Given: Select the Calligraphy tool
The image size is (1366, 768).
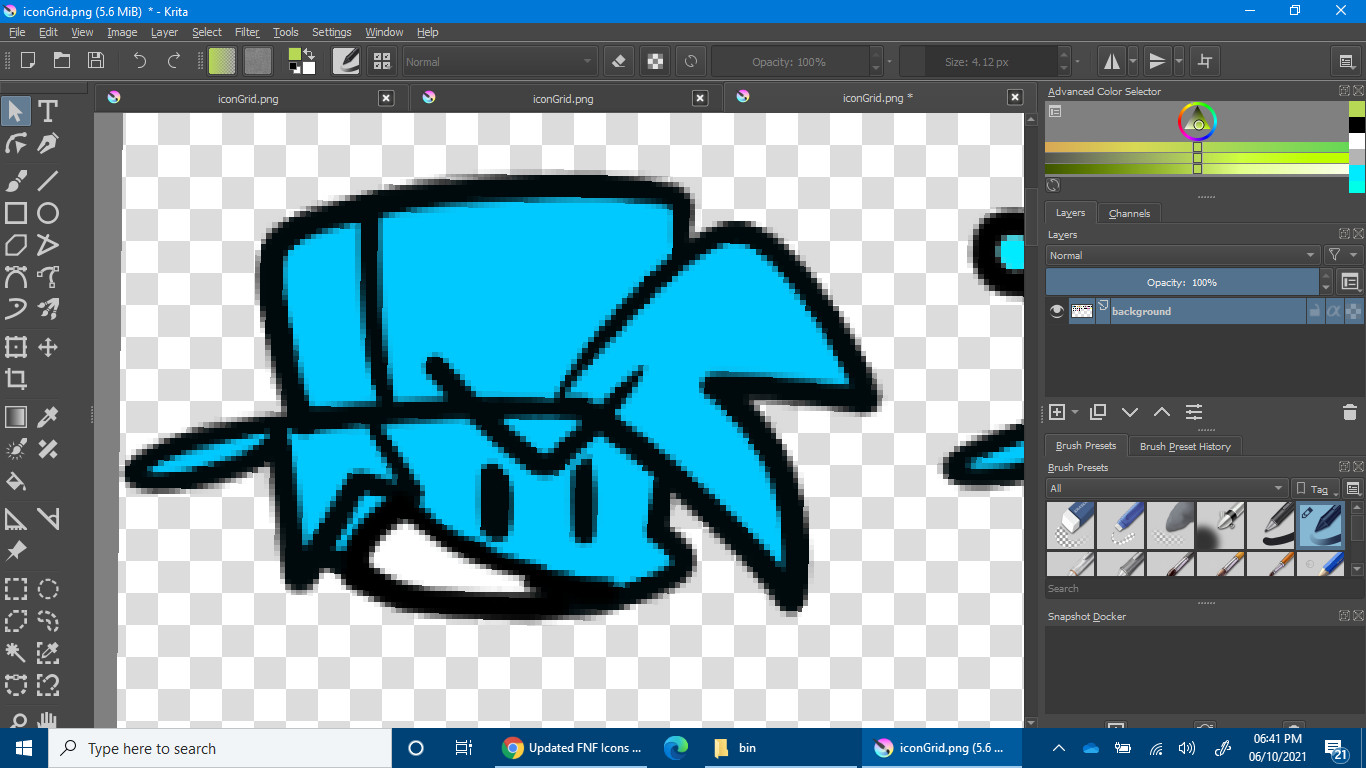Looking at the screenshot, I should tap(47, 143).
